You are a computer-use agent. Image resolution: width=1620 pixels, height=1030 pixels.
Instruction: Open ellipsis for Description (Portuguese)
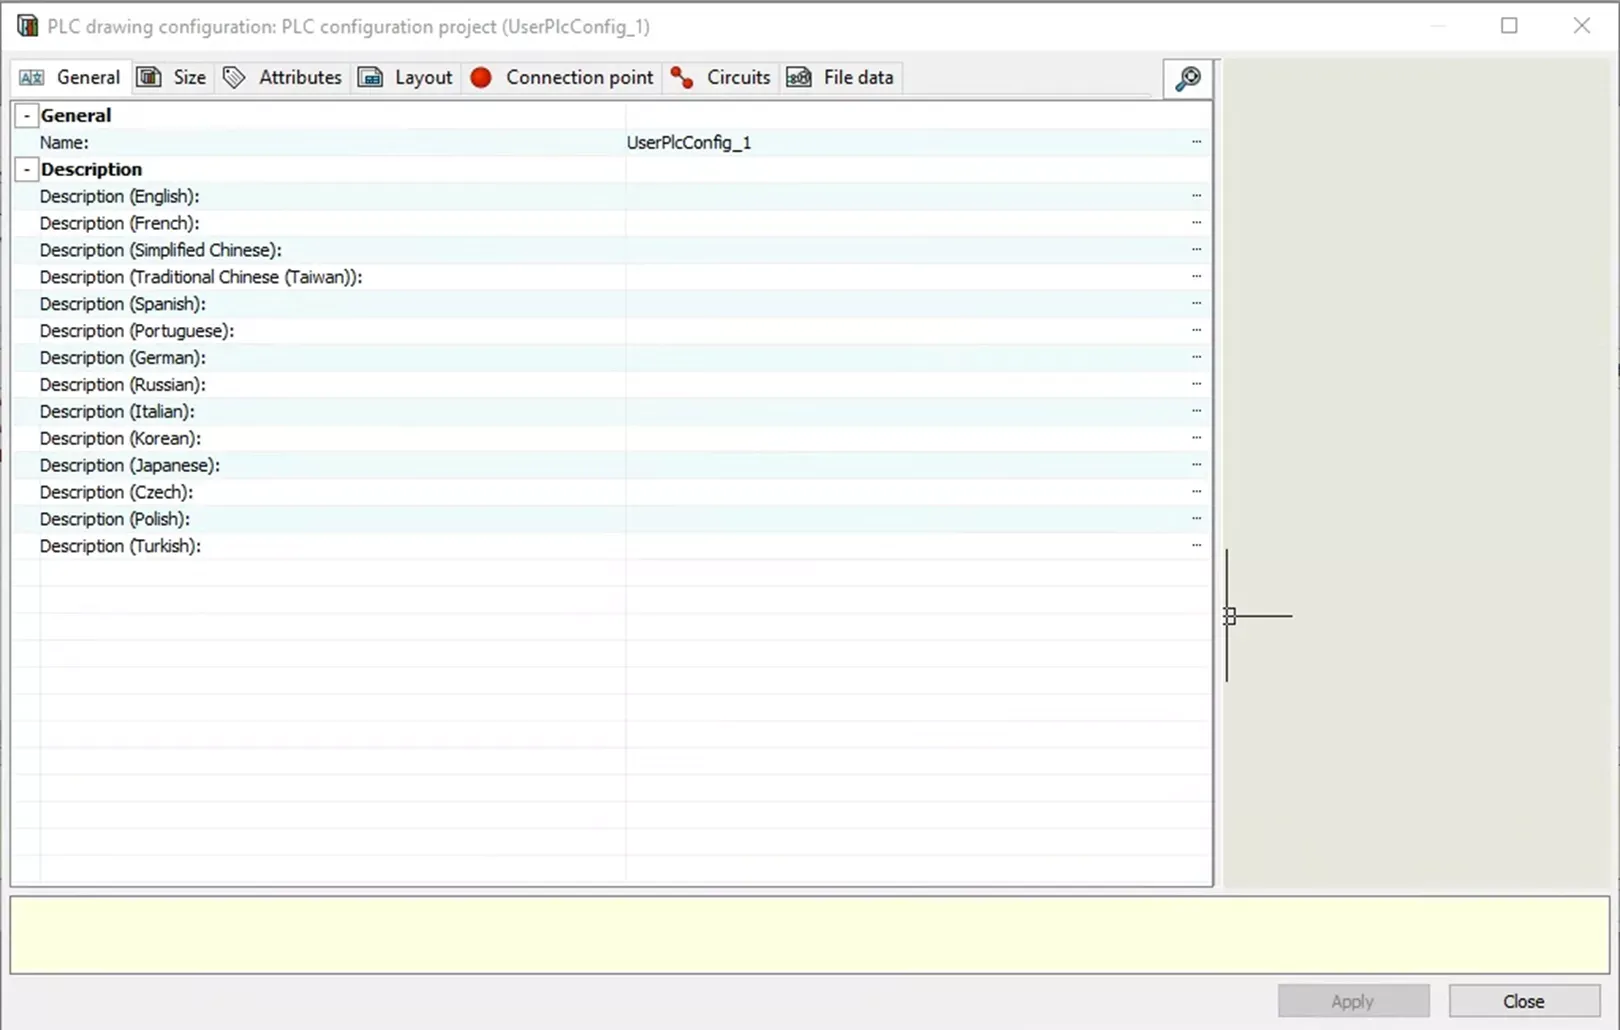point(1196,331)
